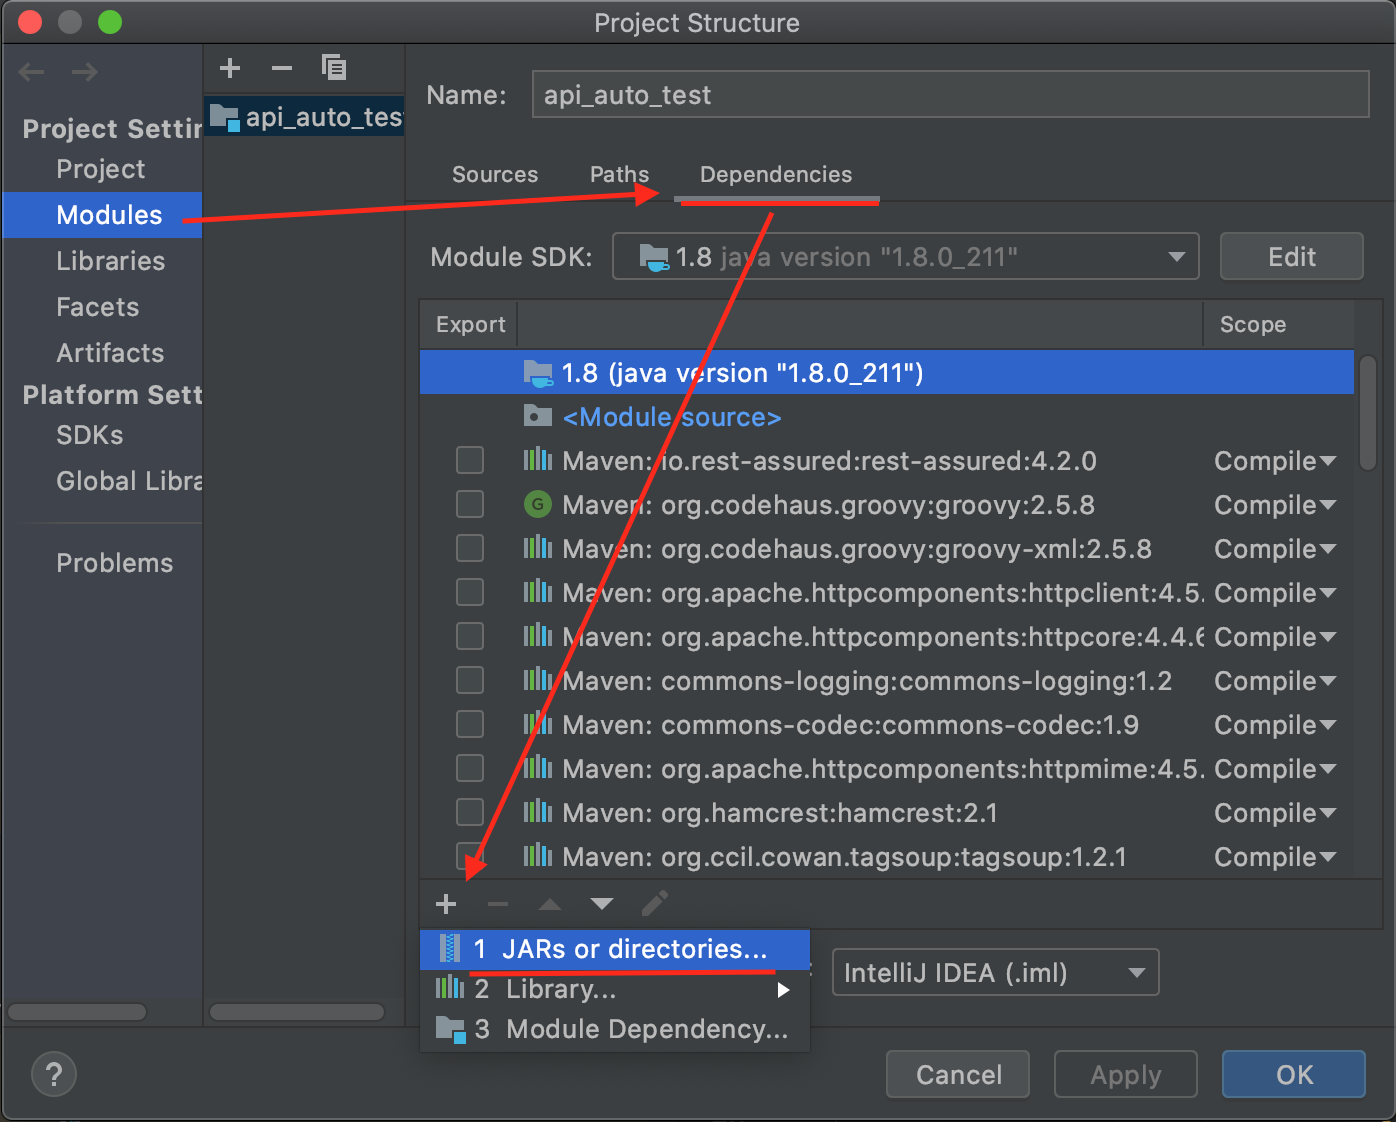Remove dependency using the minus button
This screenshot has height=1122, width=1396.
click(x=498, y=904)
